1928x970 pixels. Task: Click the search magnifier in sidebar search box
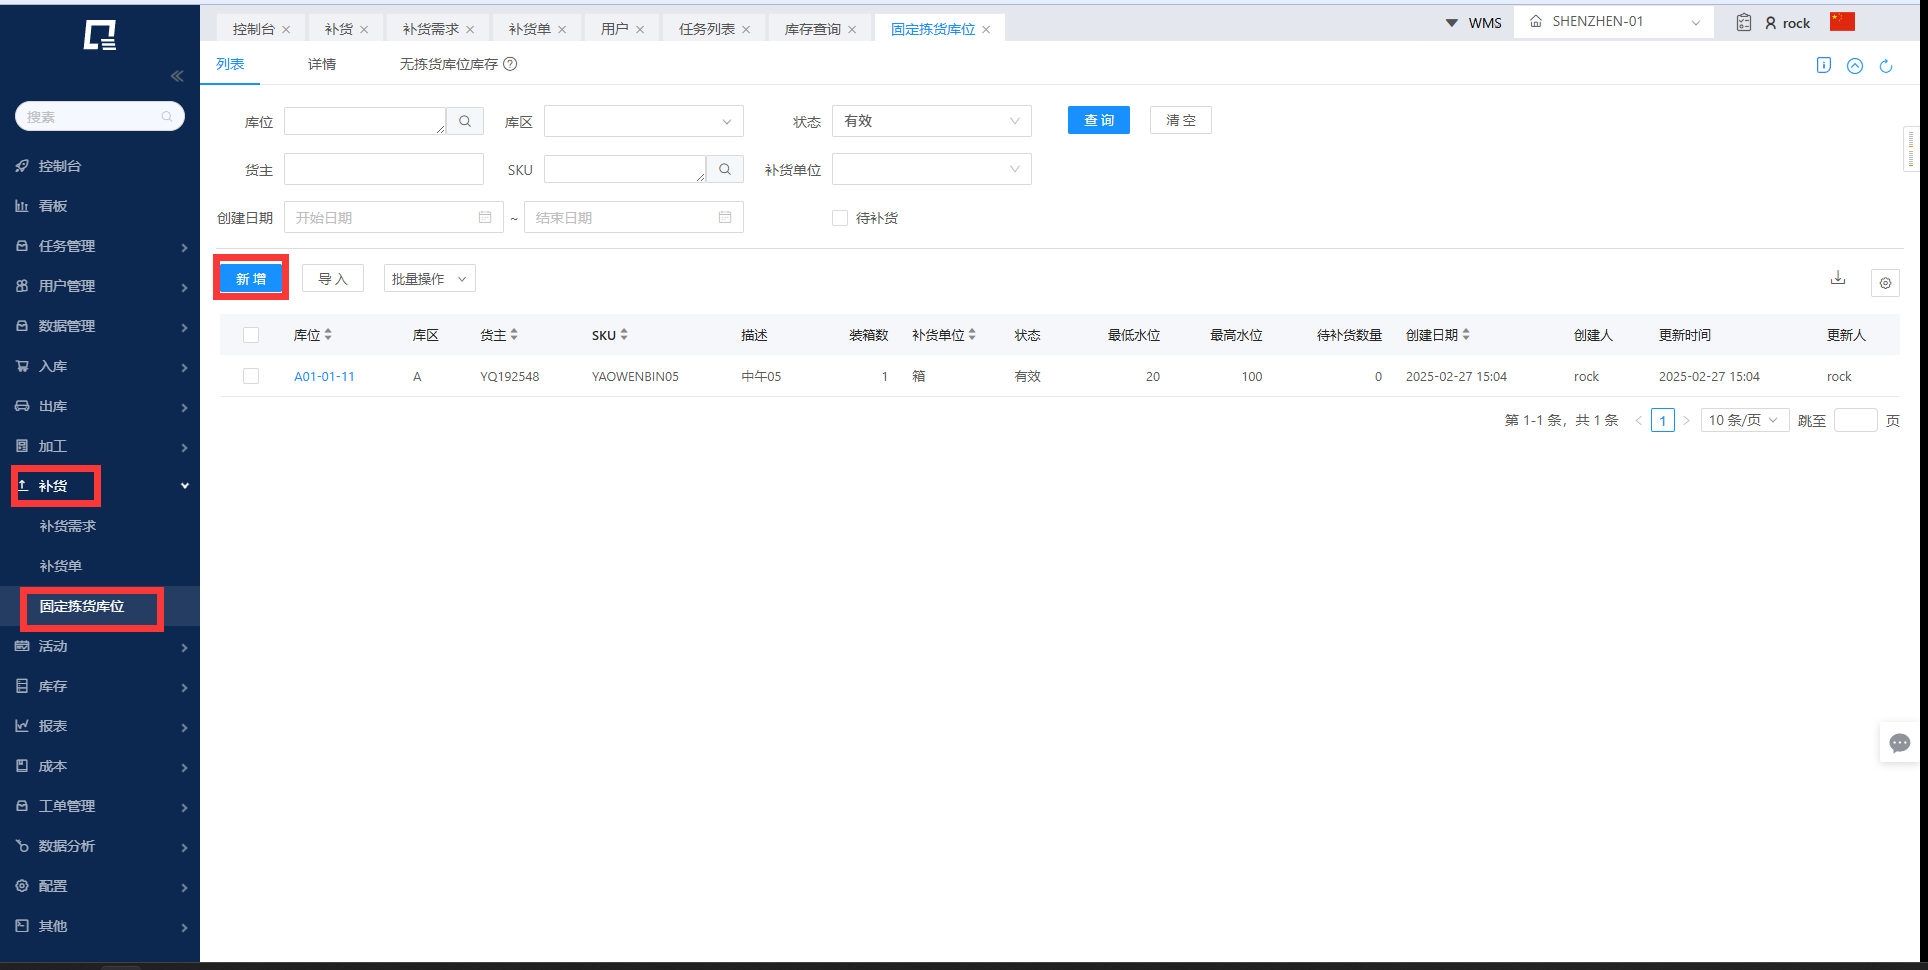click(x=167, y=117)
